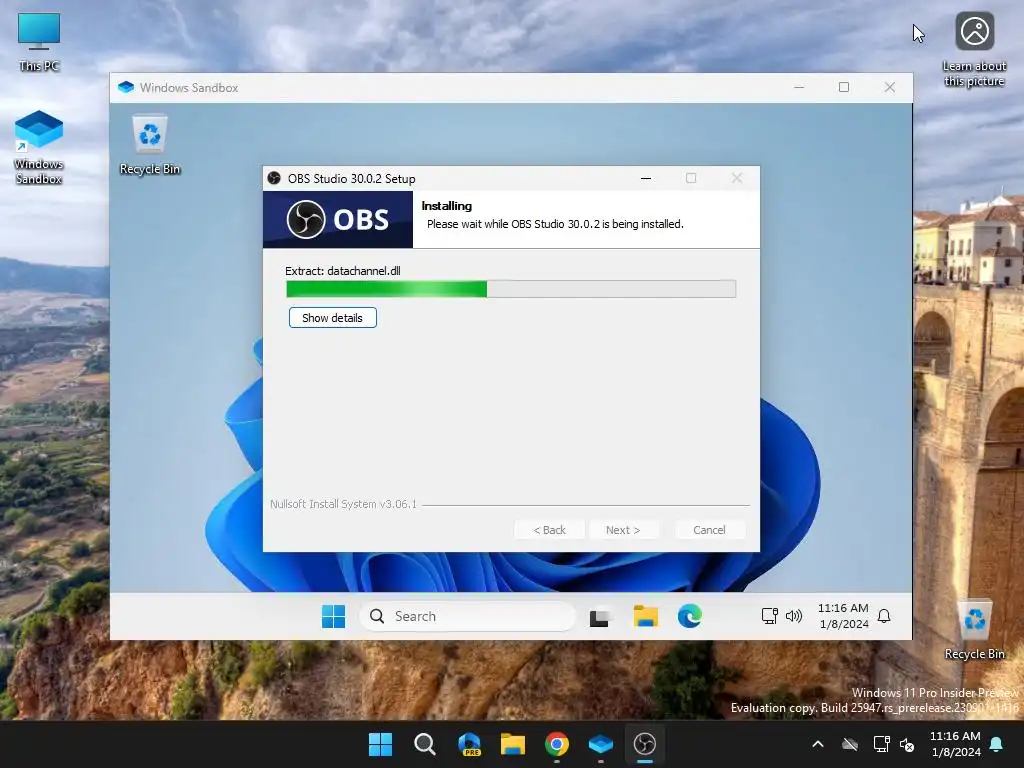
Task: Click the Sandbox taskbar Search box
Action: 468,616
